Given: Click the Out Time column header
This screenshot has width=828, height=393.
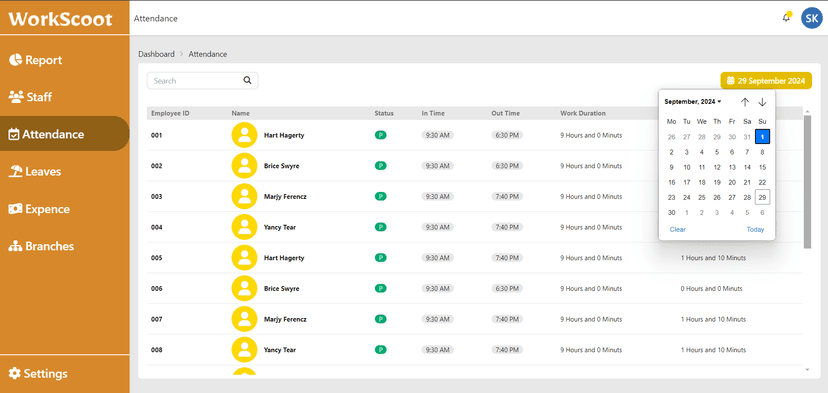Looking at the screenshot, I should 505,113.
